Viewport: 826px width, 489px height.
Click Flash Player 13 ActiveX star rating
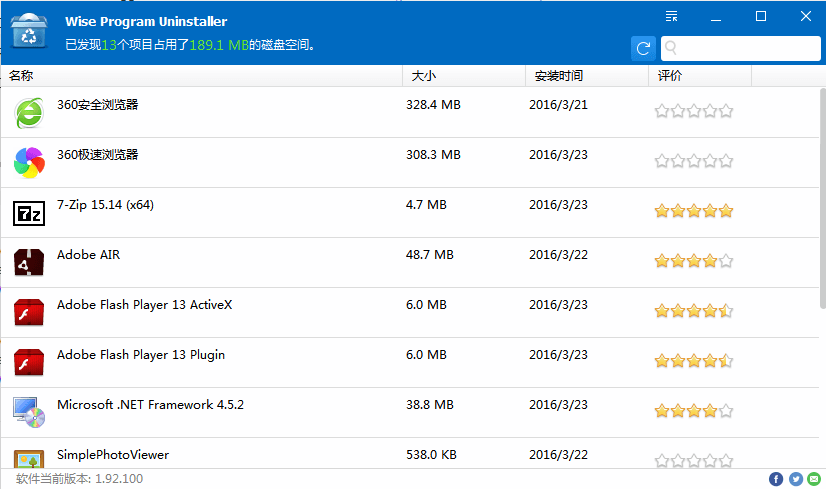tap(694, 311)
